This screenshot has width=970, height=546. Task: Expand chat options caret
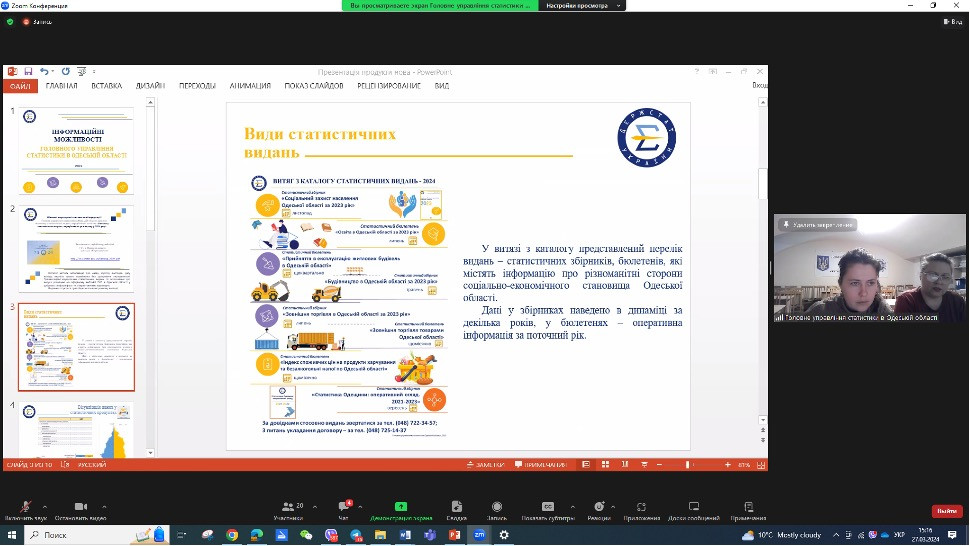(x=360, y=506)
